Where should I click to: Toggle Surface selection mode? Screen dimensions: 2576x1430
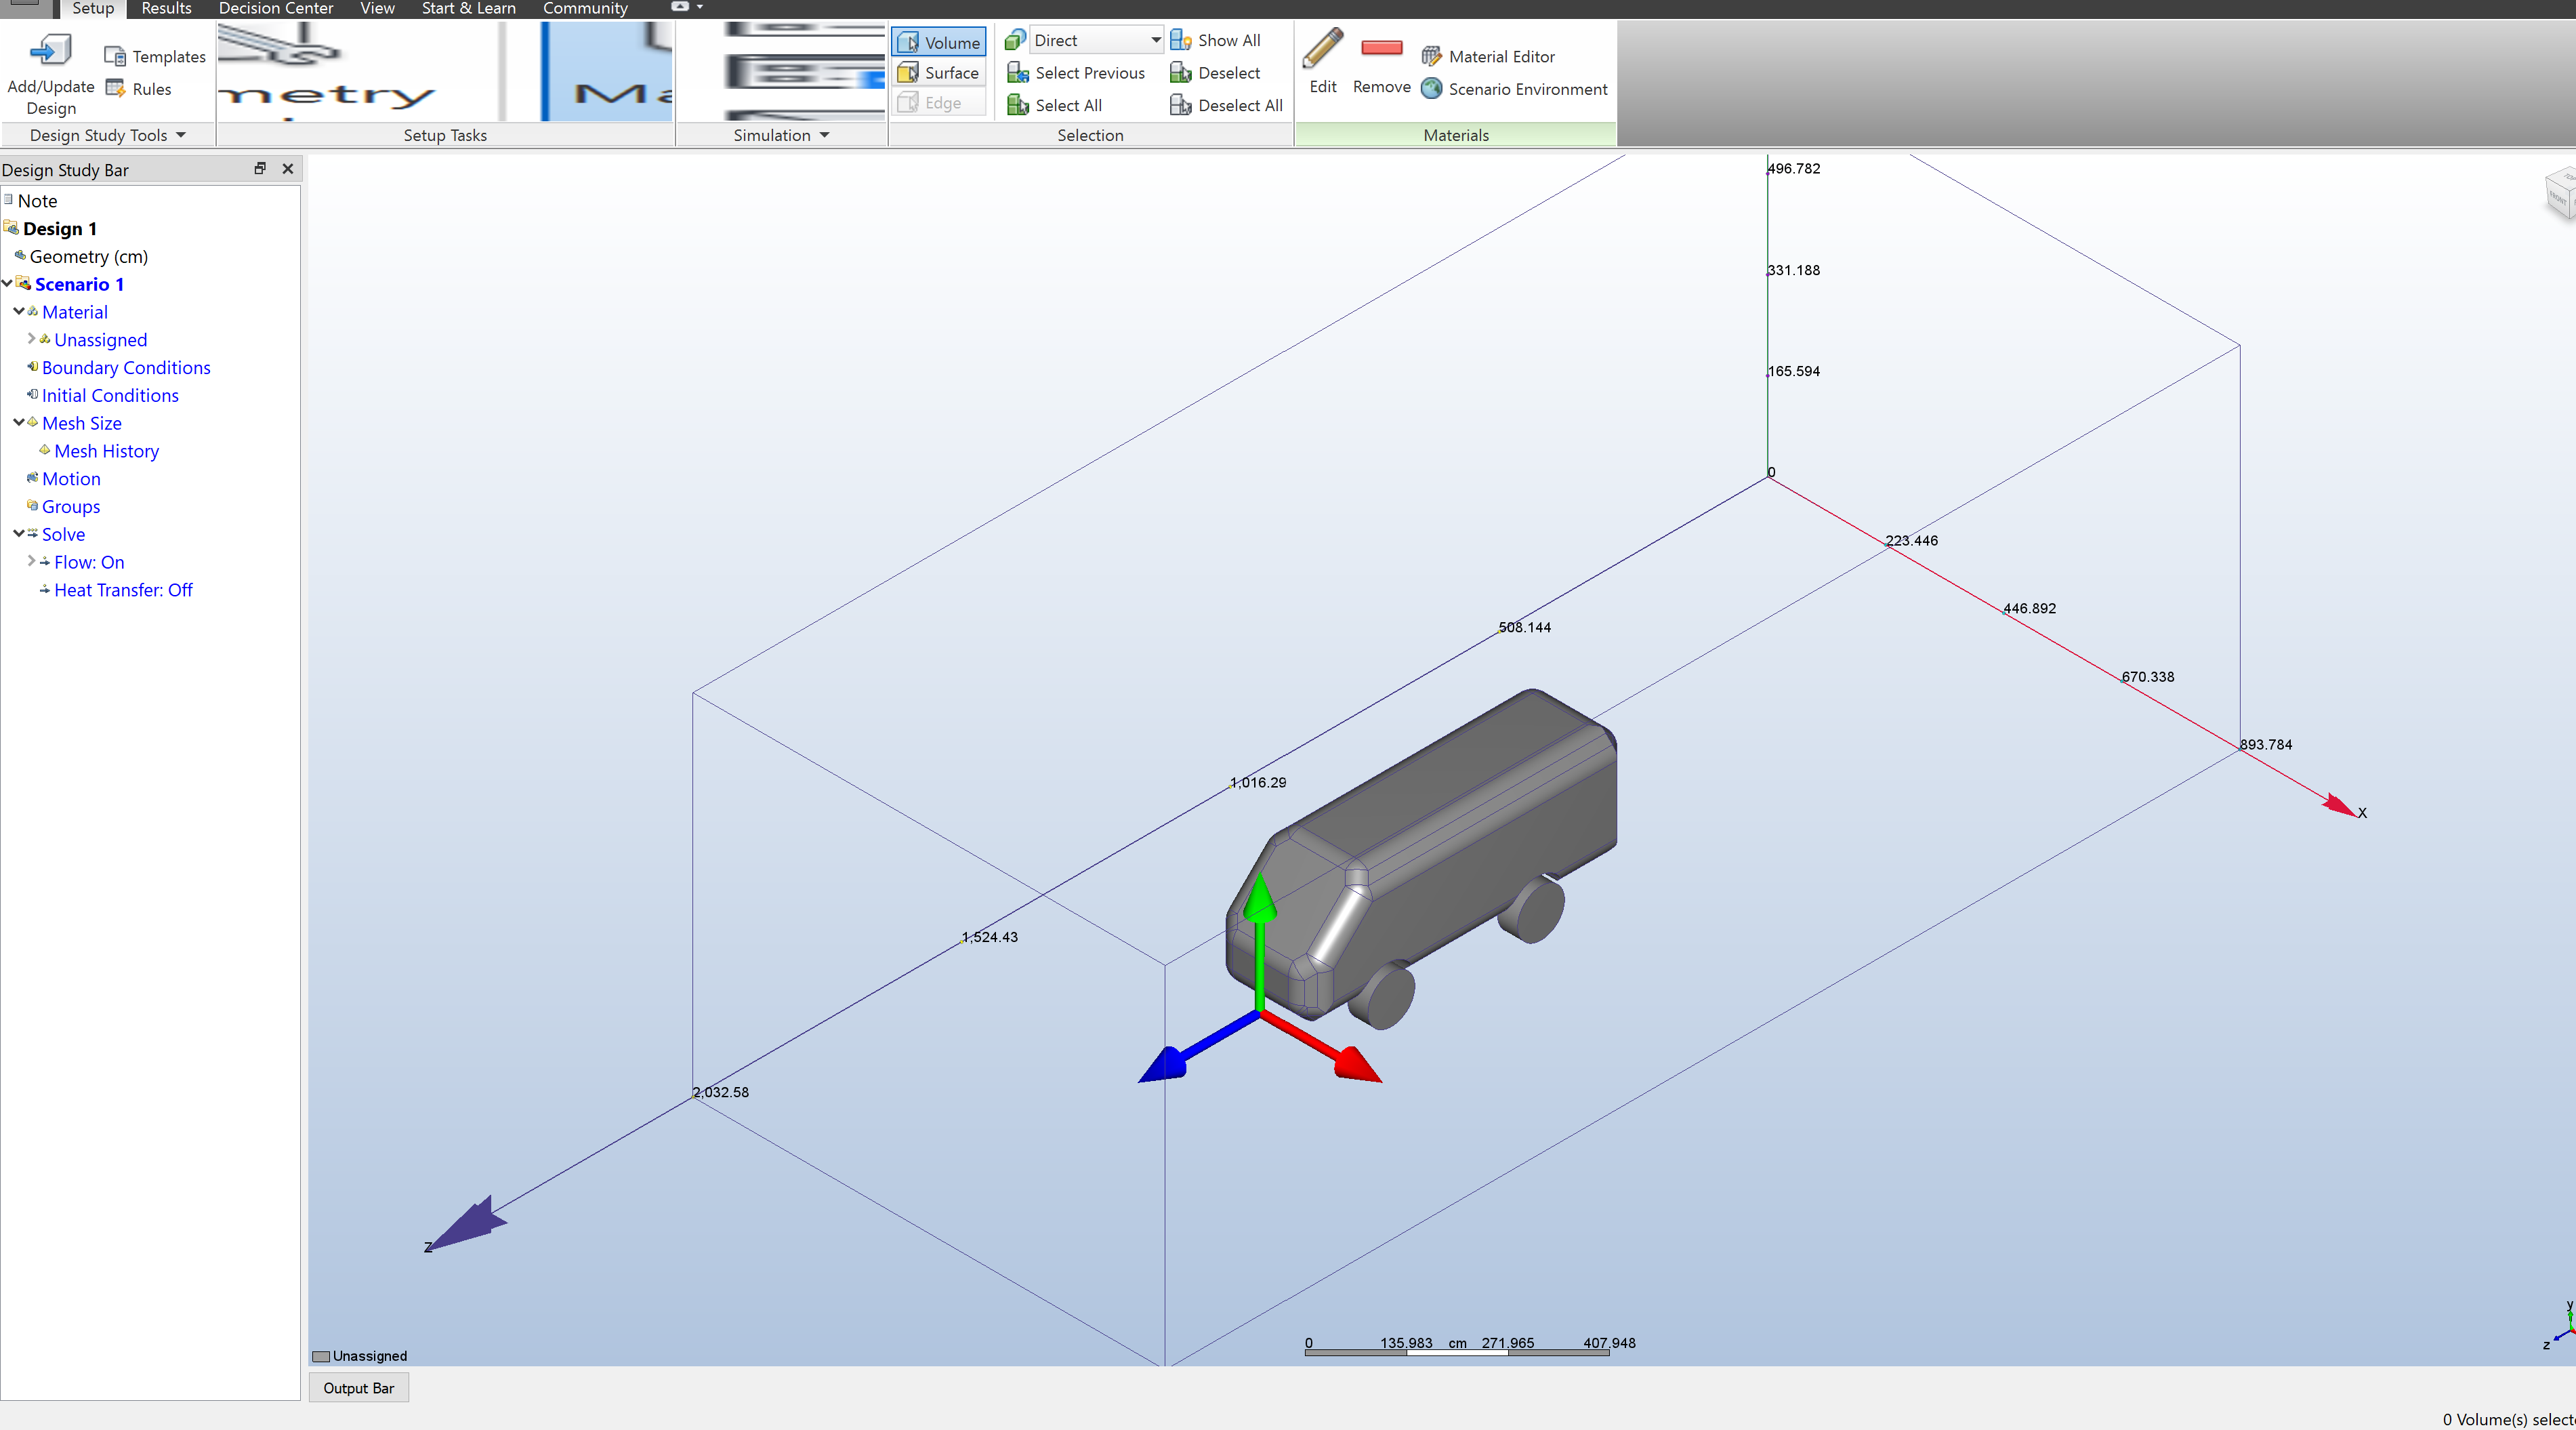(908, 72)
